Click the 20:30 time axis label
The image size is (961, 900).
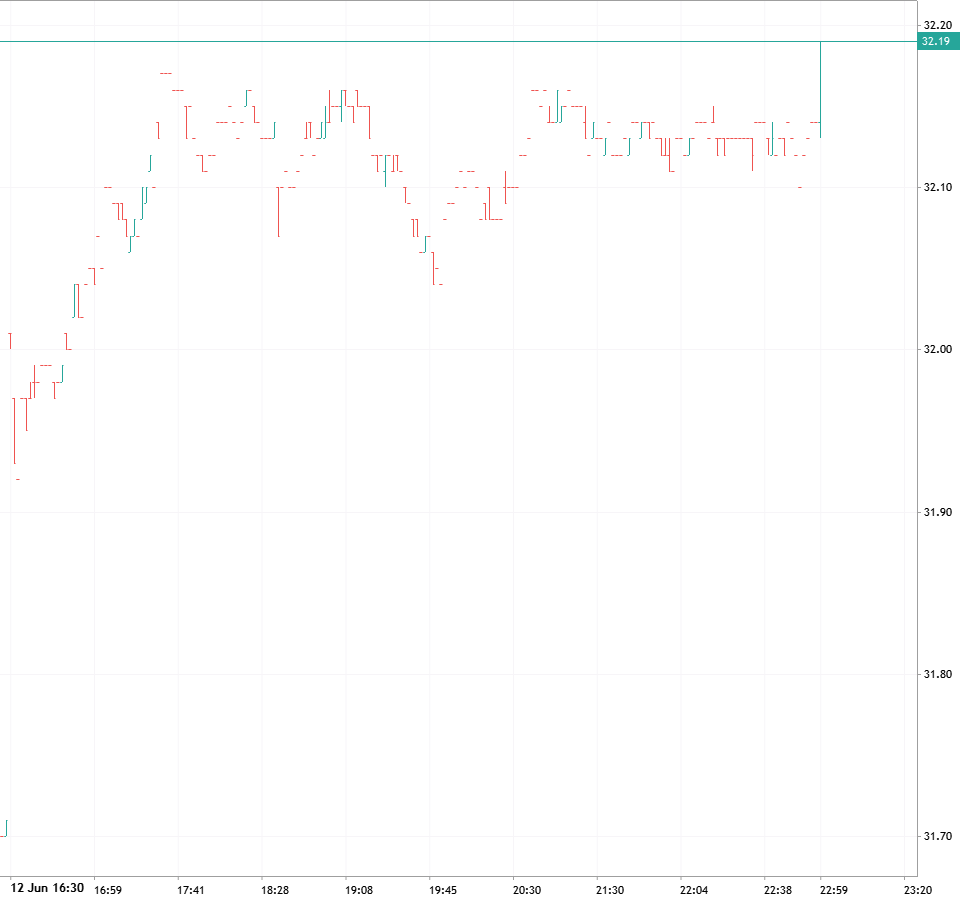click(x=526, y=890)
